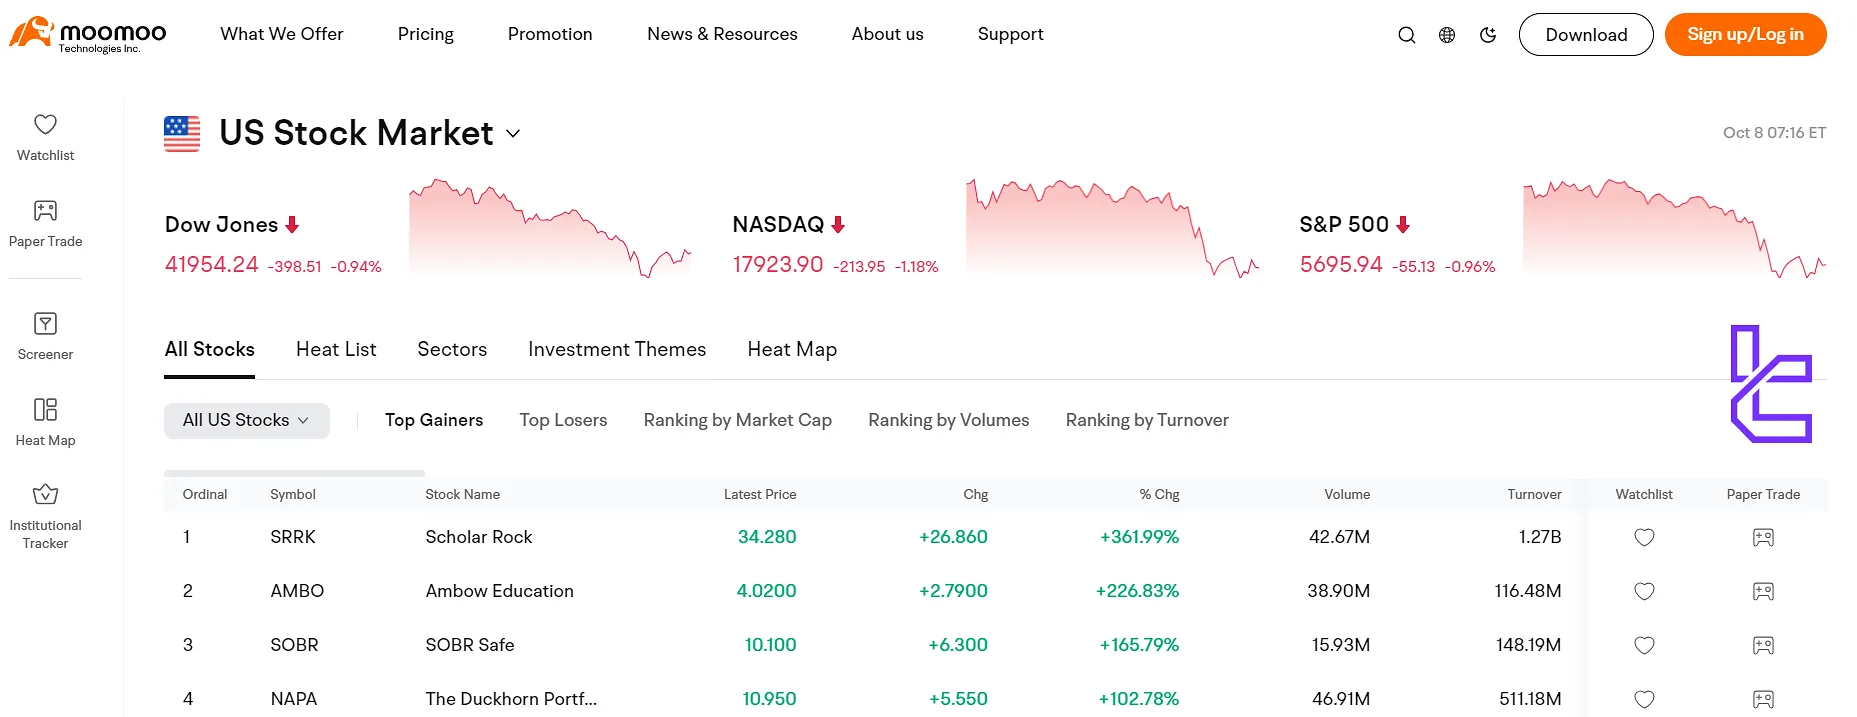The height and width of the screenshot is (717, 1857).
Task: Open S&P 500 index title
Action: pyautogui.click(x=1344, y=225)
